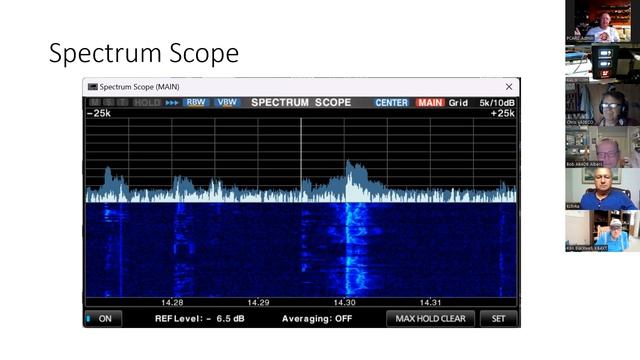Select the participant wearing headset thumbnail
This screenshot has width=640, height=360.
[x=602, y=105]
